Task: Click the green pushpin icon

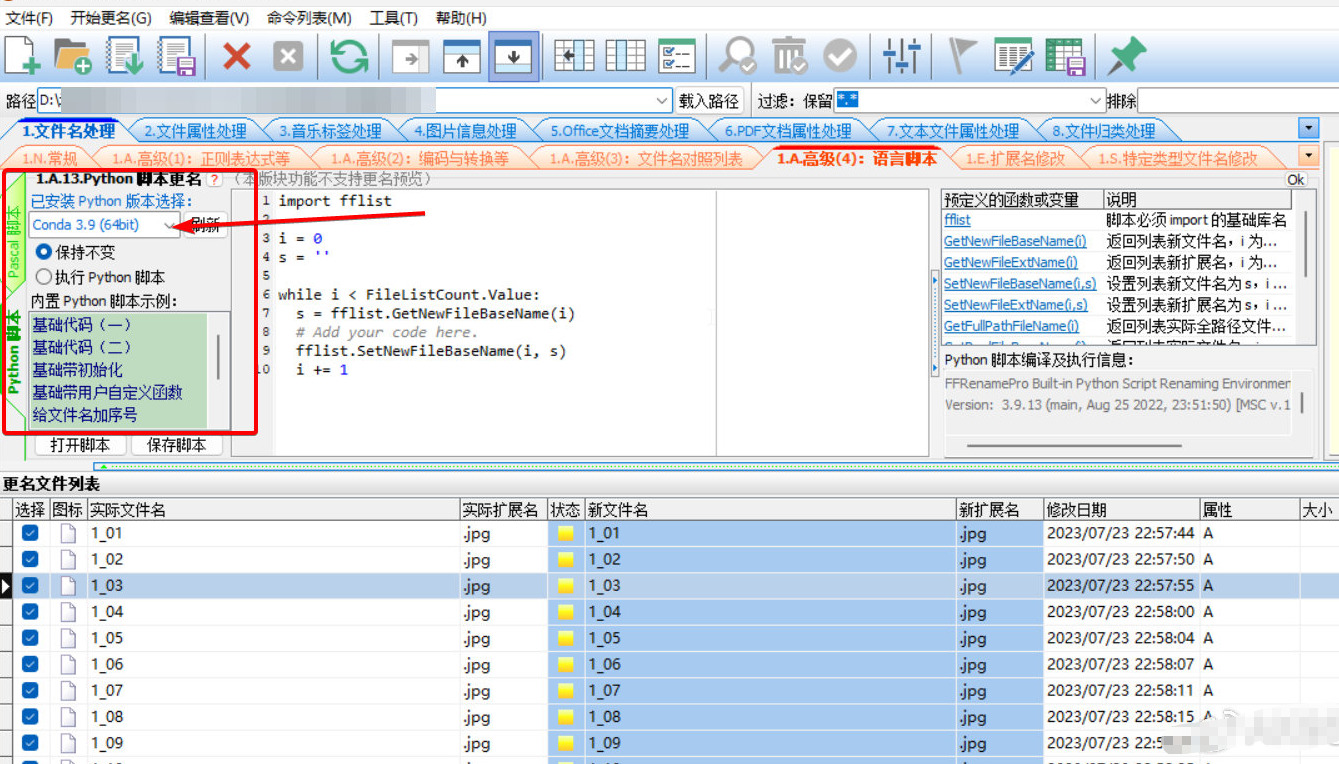Action: (x=1126, y=55)
